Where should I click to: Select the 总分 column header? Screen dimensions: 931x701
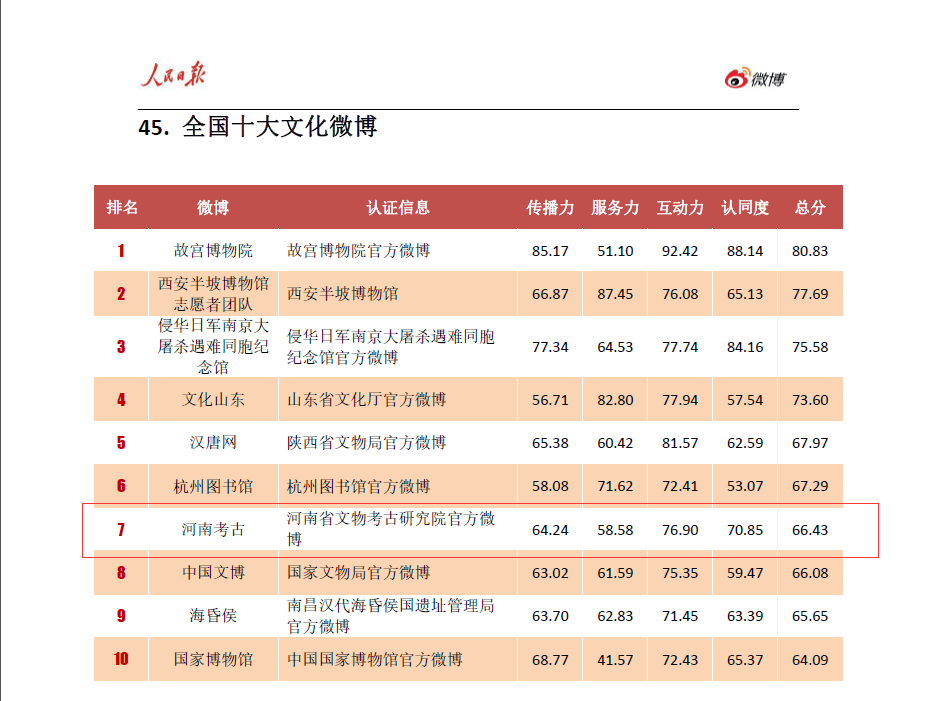point(810,208)
